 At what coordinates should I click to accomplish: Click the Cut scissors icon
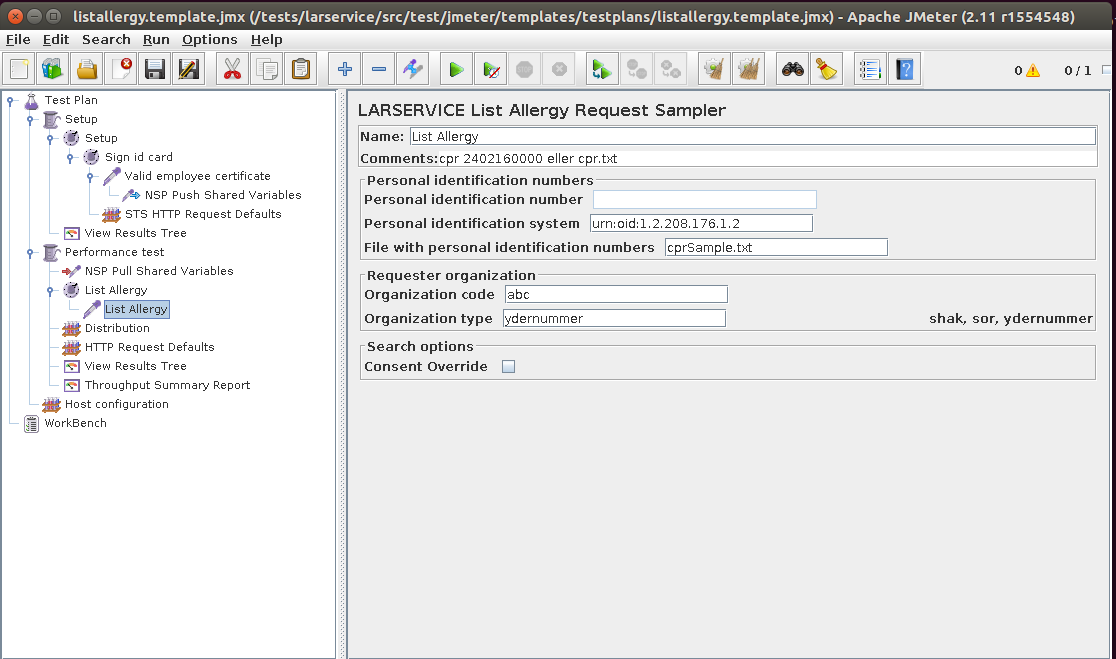pyautogui.click(x=232, y=70)
